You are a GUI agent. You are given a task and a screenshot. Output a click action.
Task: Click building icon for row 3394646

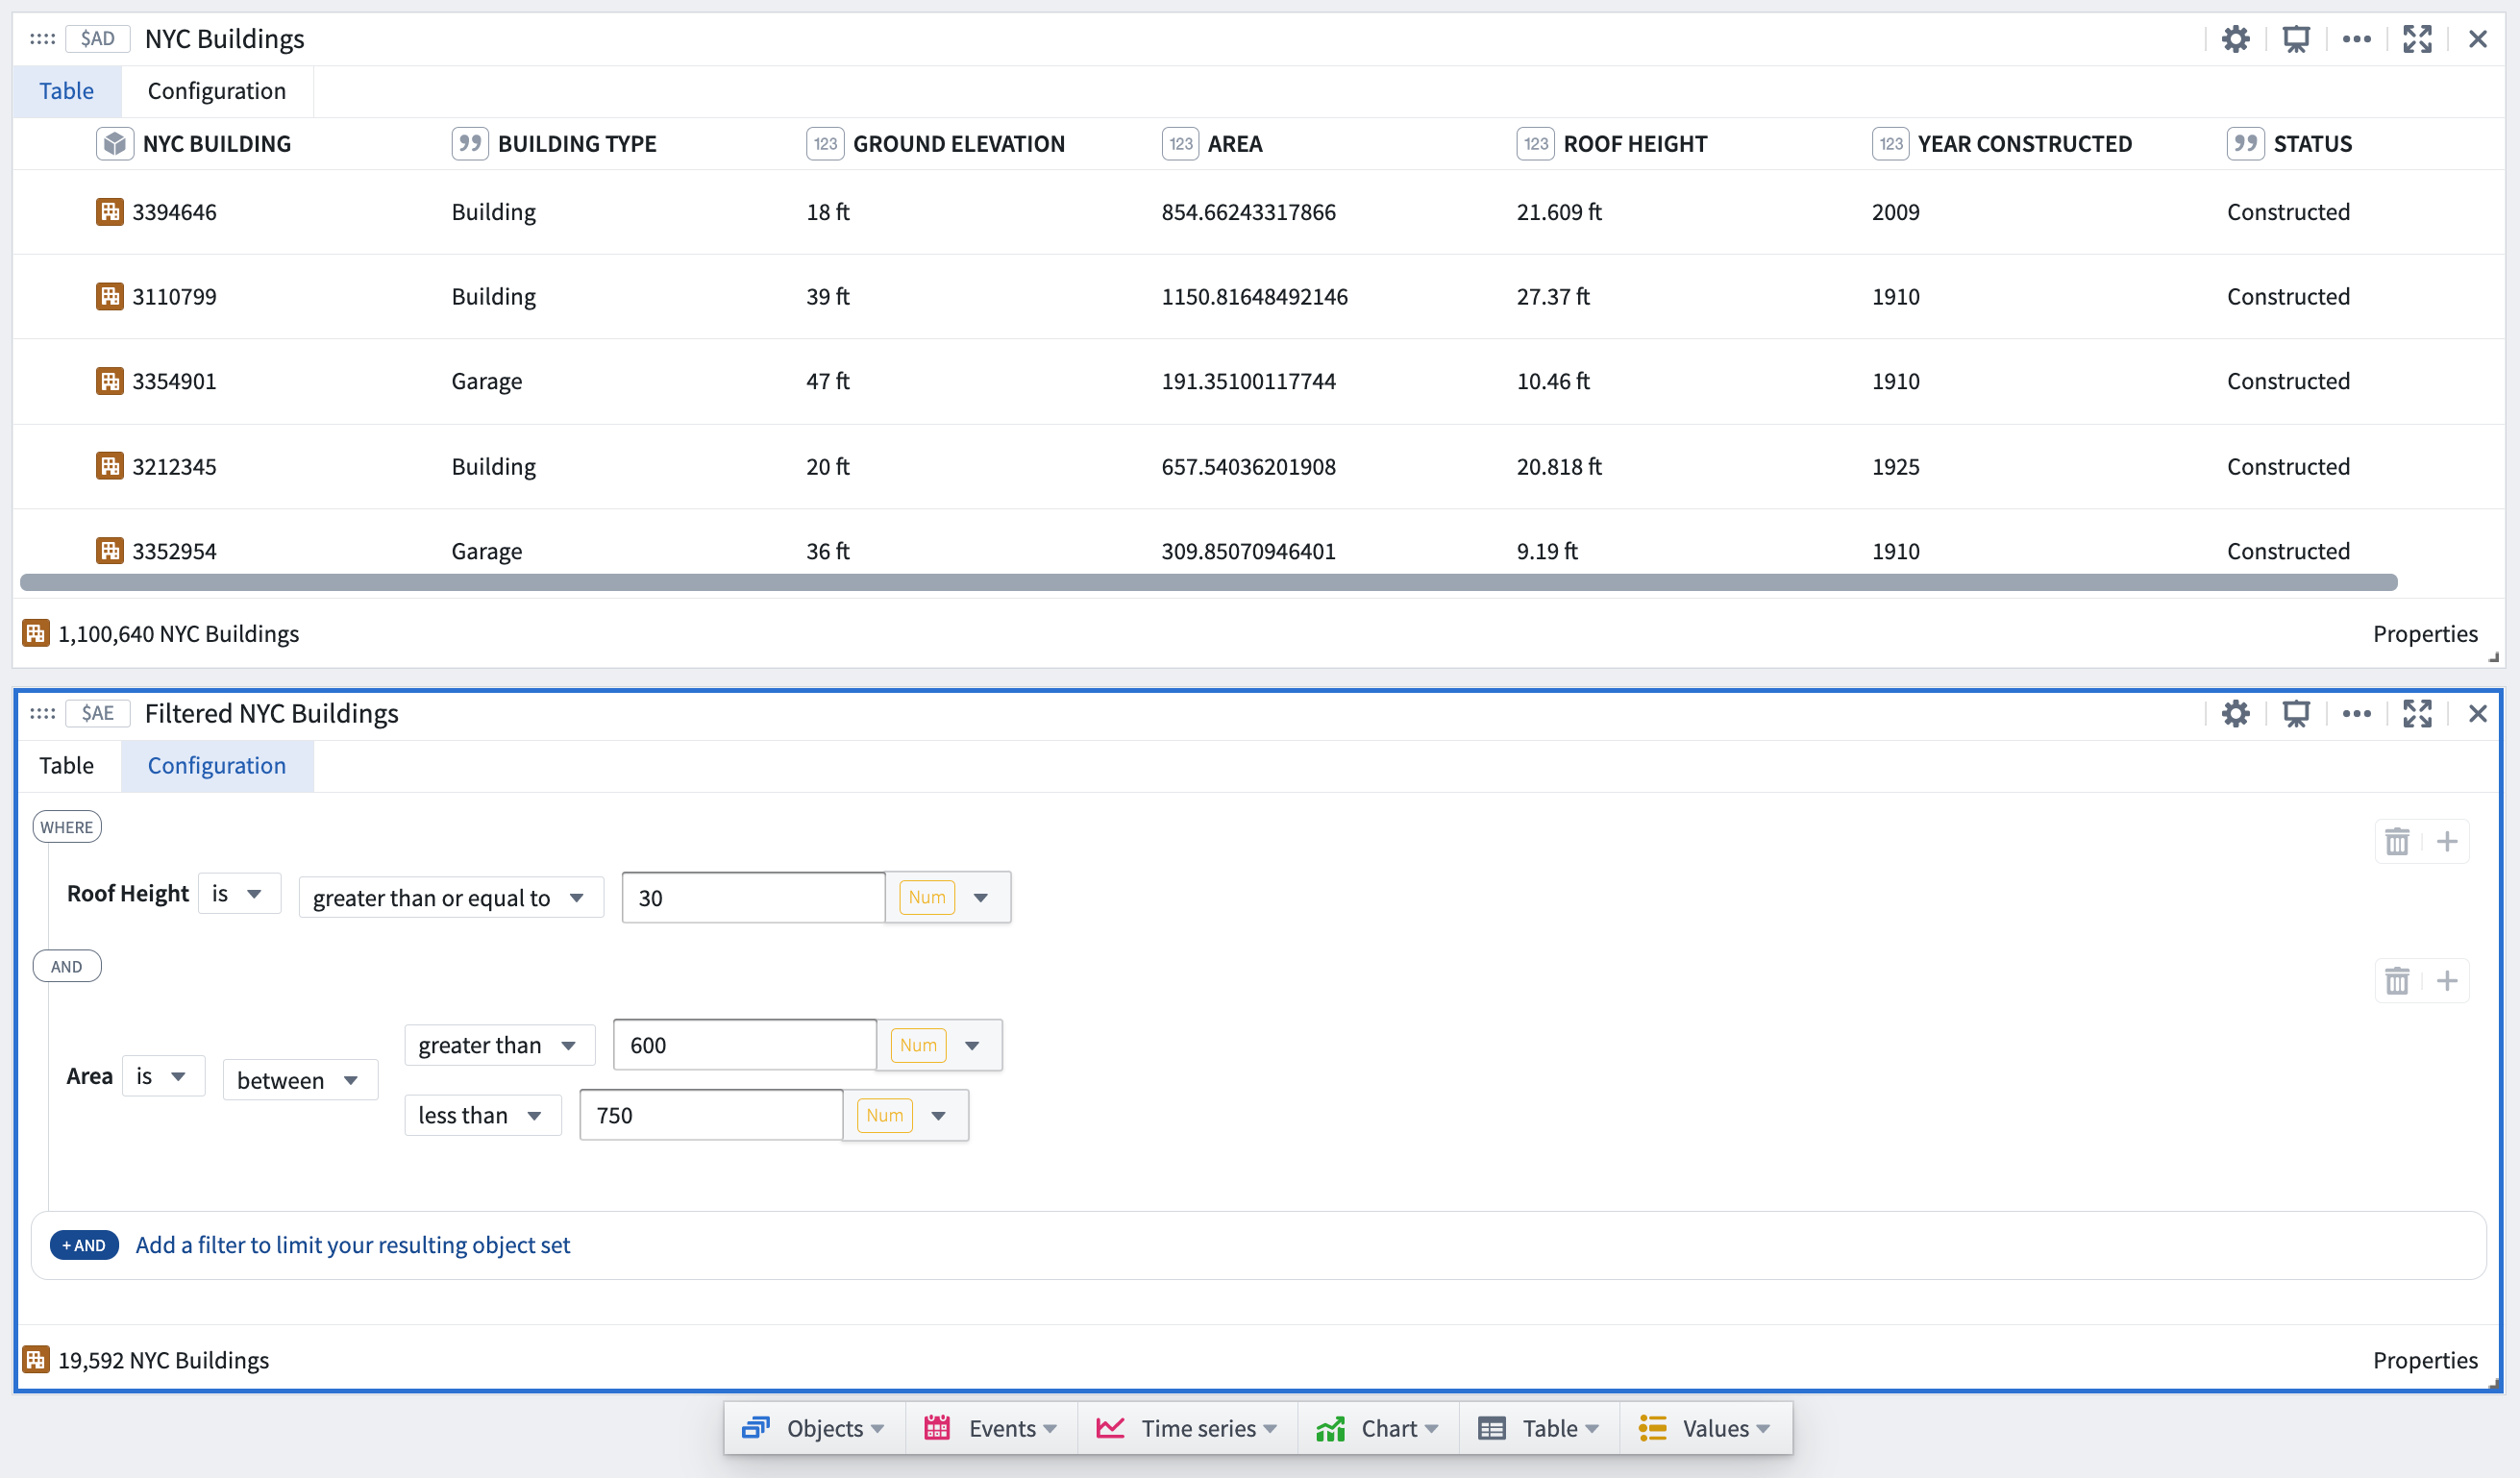pos(110,212)
